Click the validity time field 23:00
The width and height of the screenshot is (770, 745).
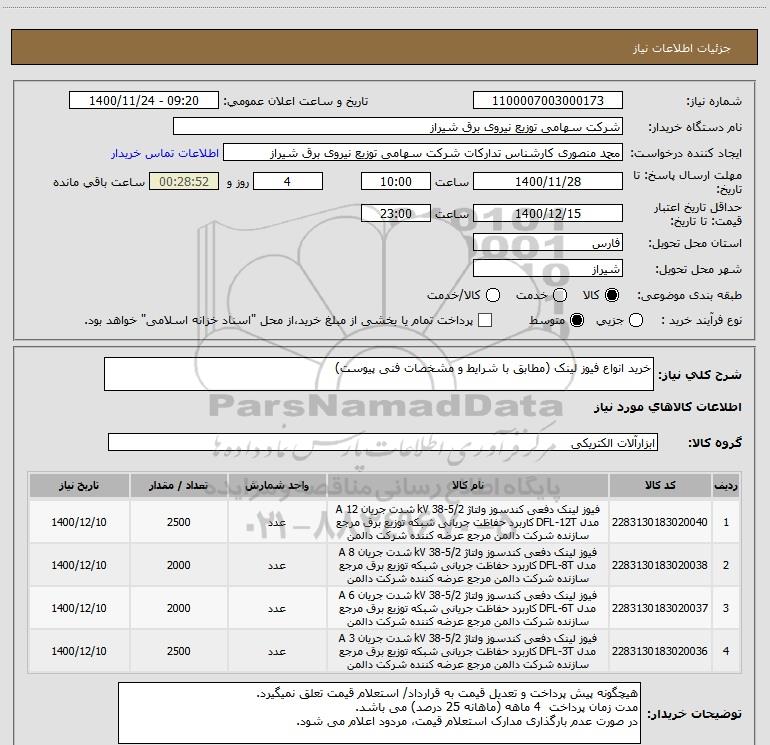point(396,214)
